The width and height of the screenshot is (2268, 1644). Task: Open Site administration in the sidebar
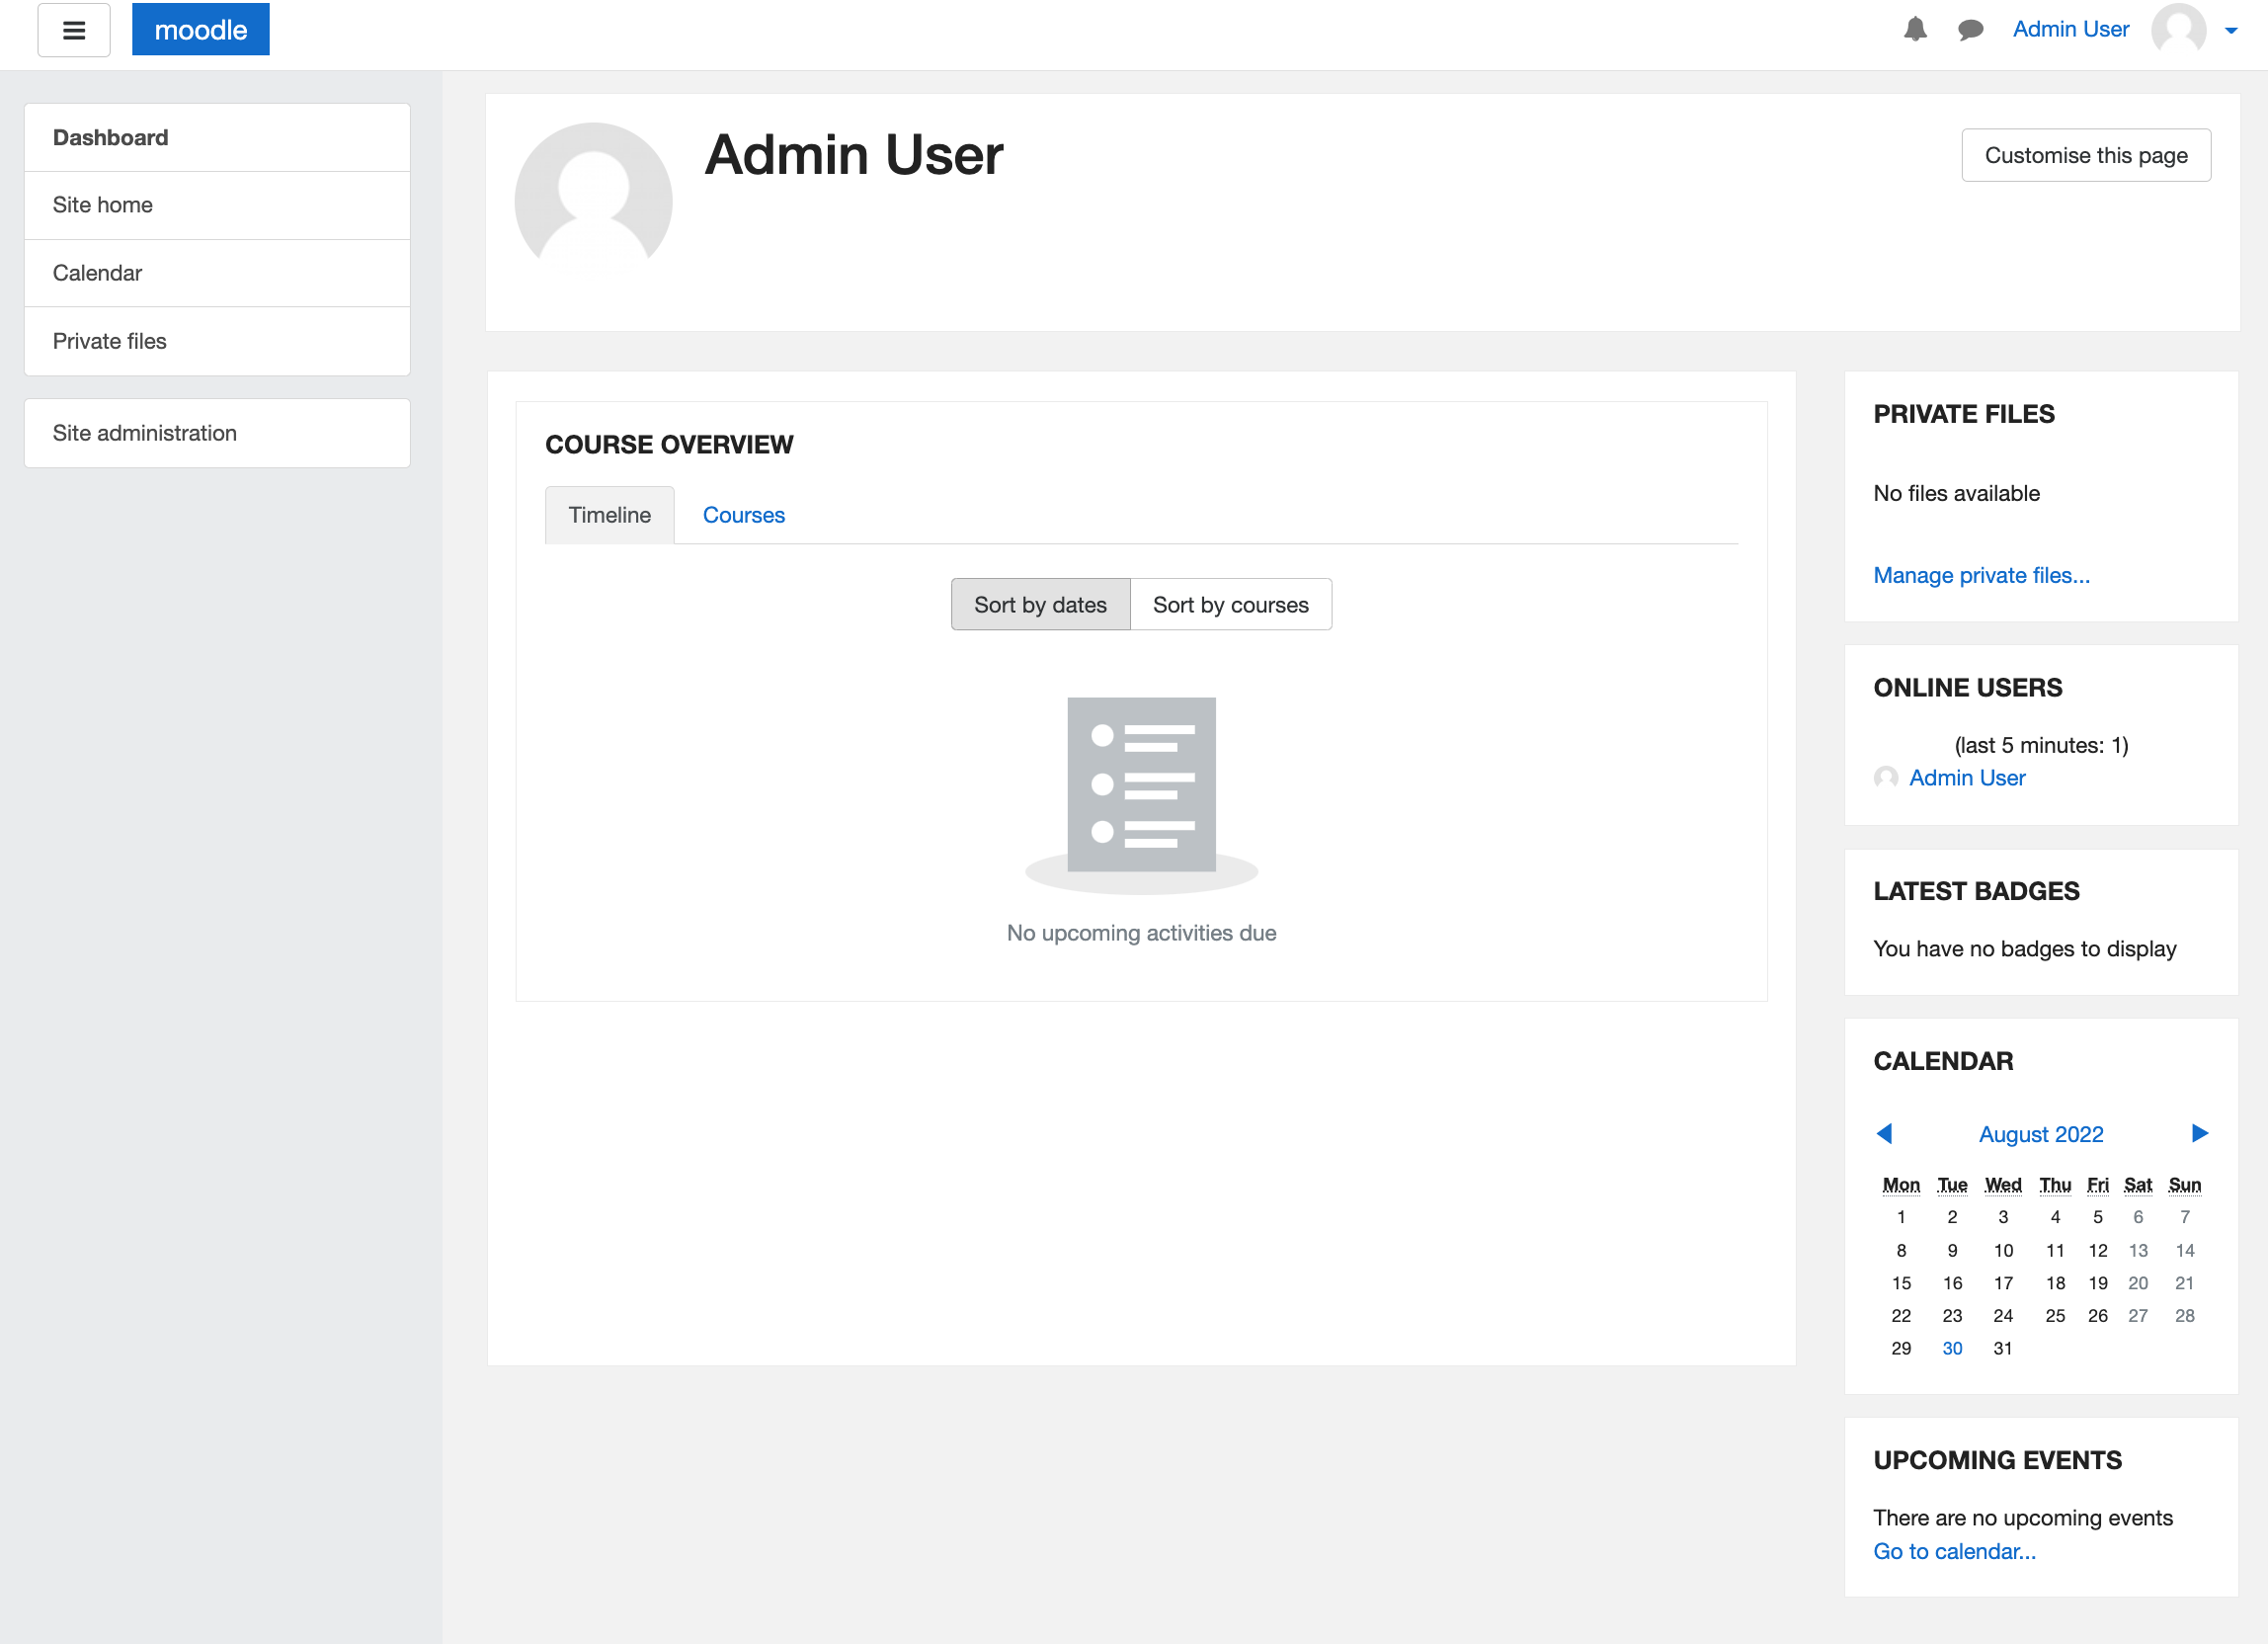pos(145,433)
